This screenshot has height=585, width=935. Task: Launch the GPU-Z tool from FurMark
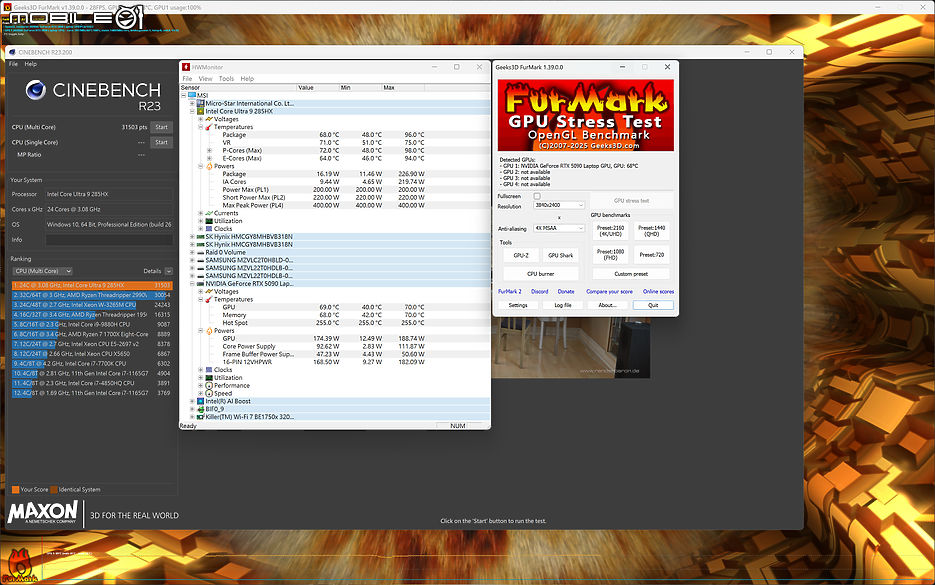[x=521, y=255]
